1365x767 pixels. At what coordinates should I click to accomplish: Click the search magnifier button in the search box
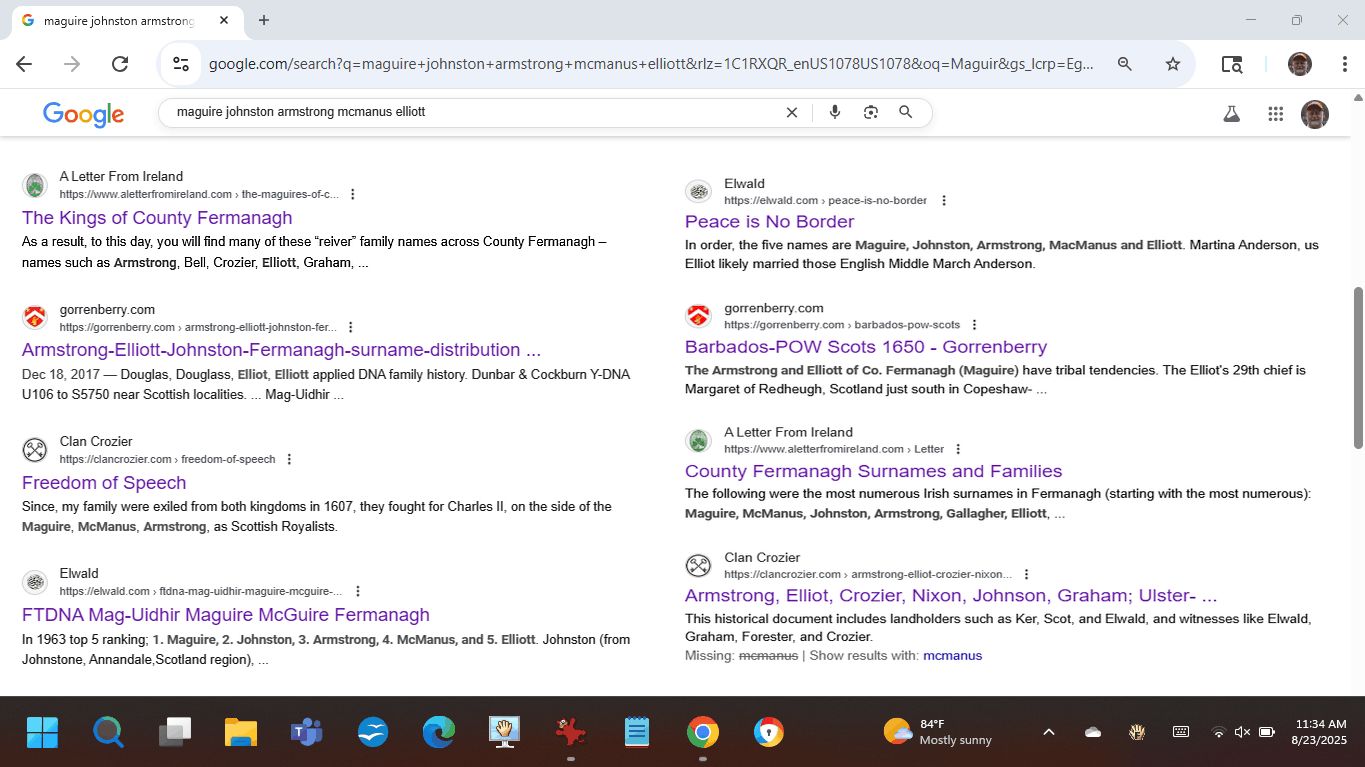click(x=906, y=113)
